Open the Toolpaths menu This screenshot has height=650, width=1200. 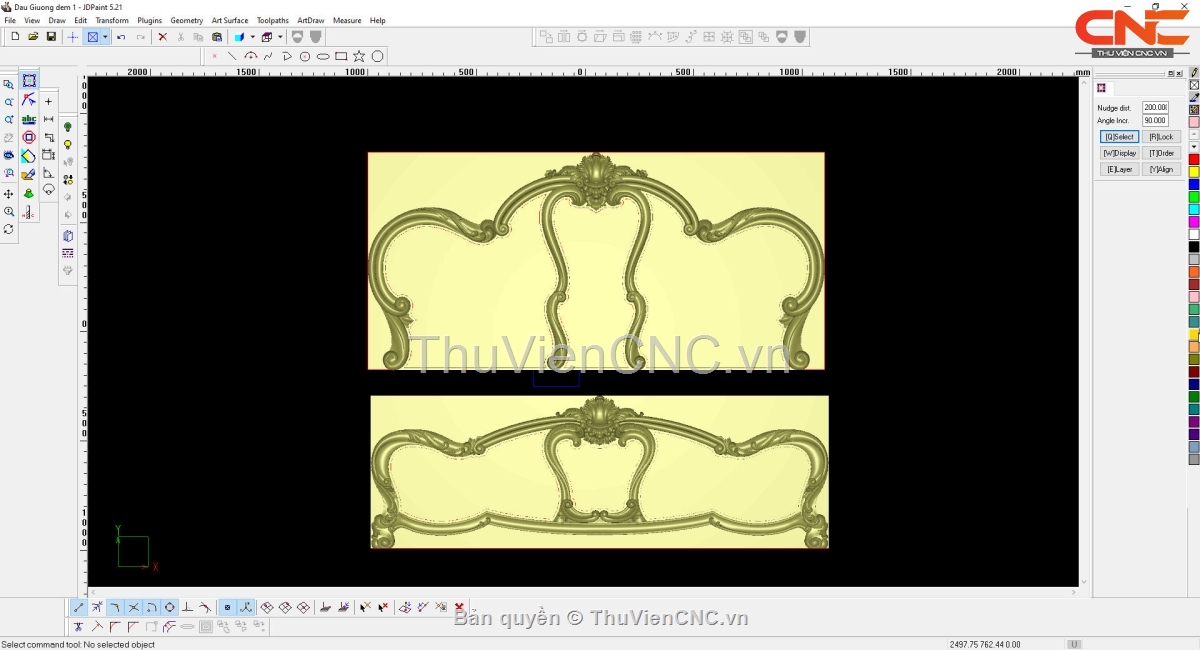point(272,20)
